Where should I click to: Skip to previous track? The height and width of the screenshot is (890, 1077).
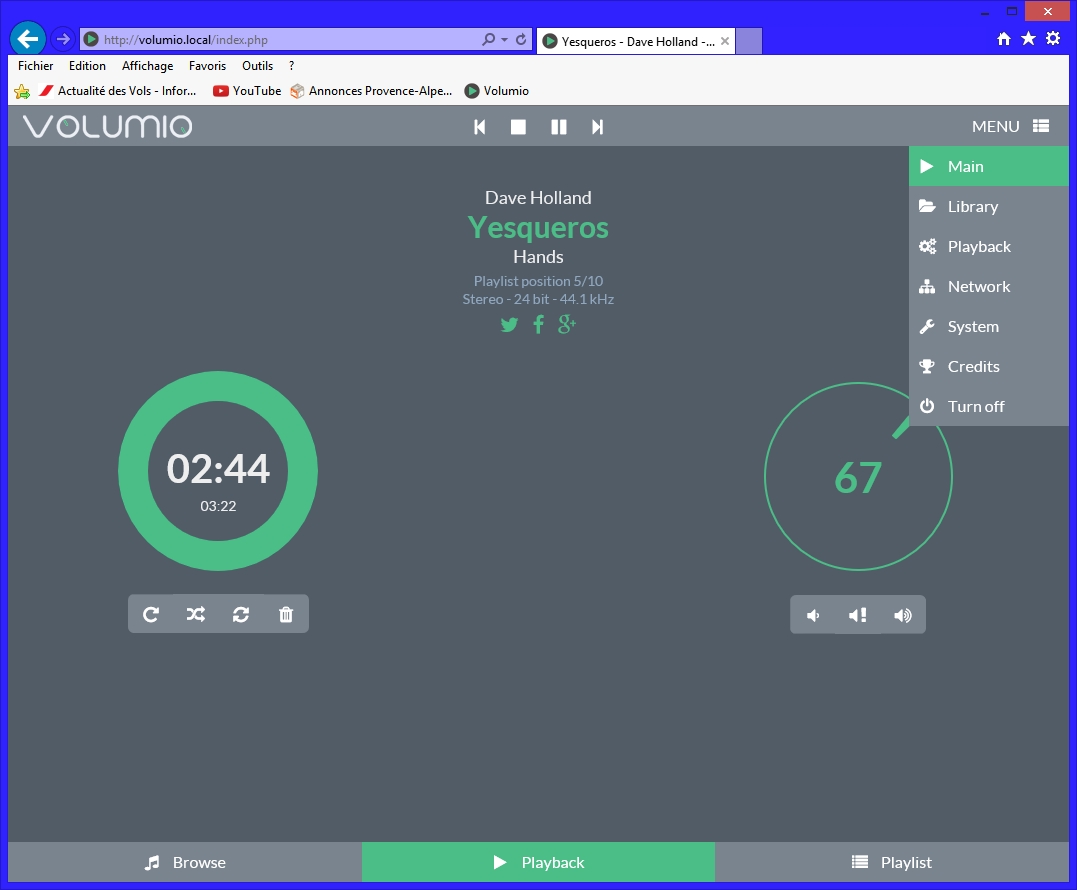[479, 127]
